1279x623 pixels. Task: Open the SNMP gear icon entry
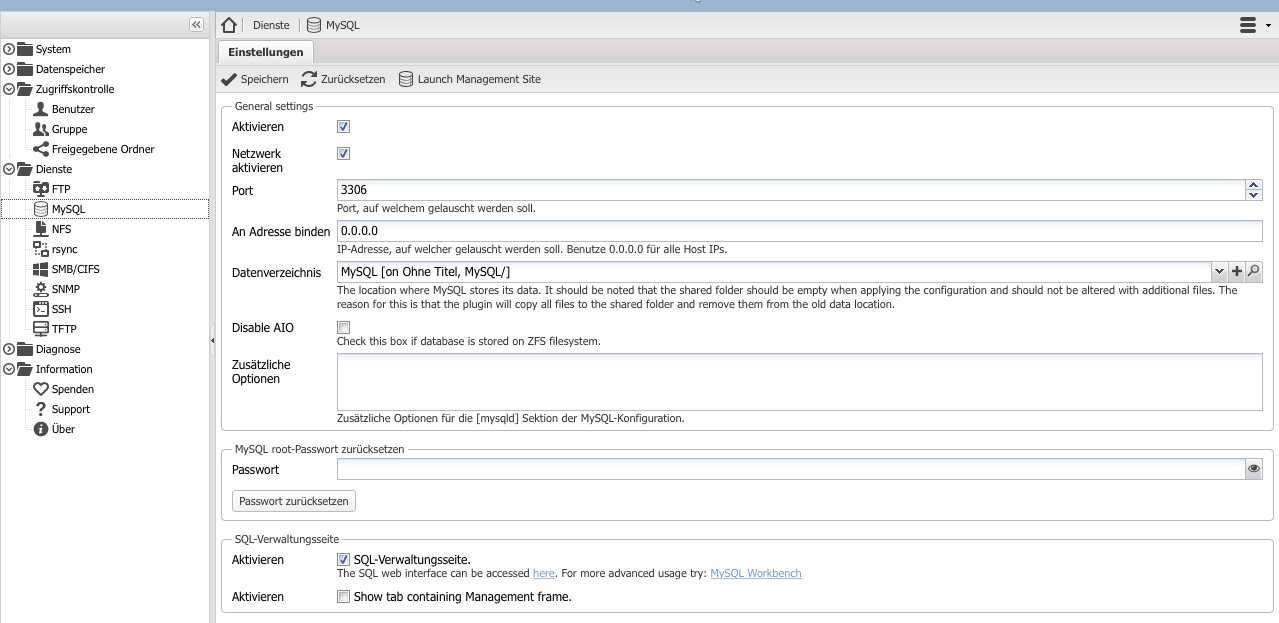pyautogui.click(x=41, y=289)
